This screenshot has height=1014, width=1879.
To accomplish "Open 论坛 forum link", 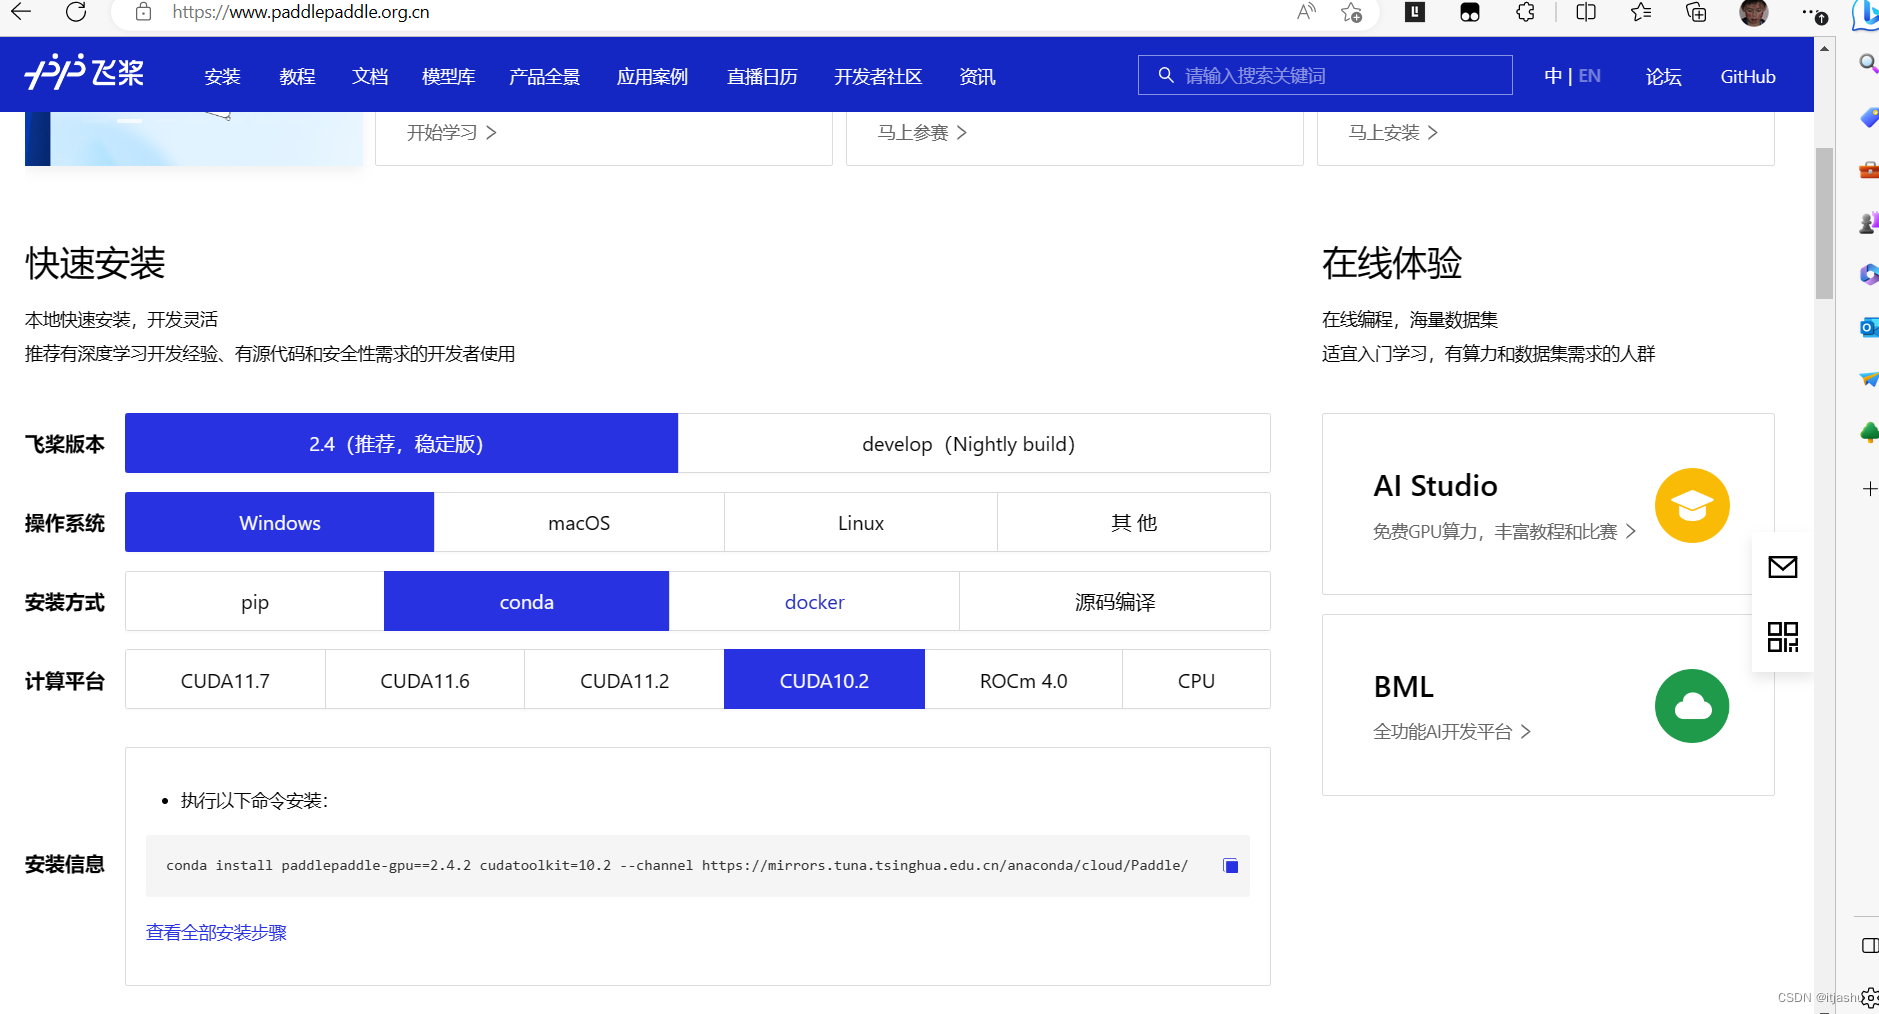I will click(1663, 76).
